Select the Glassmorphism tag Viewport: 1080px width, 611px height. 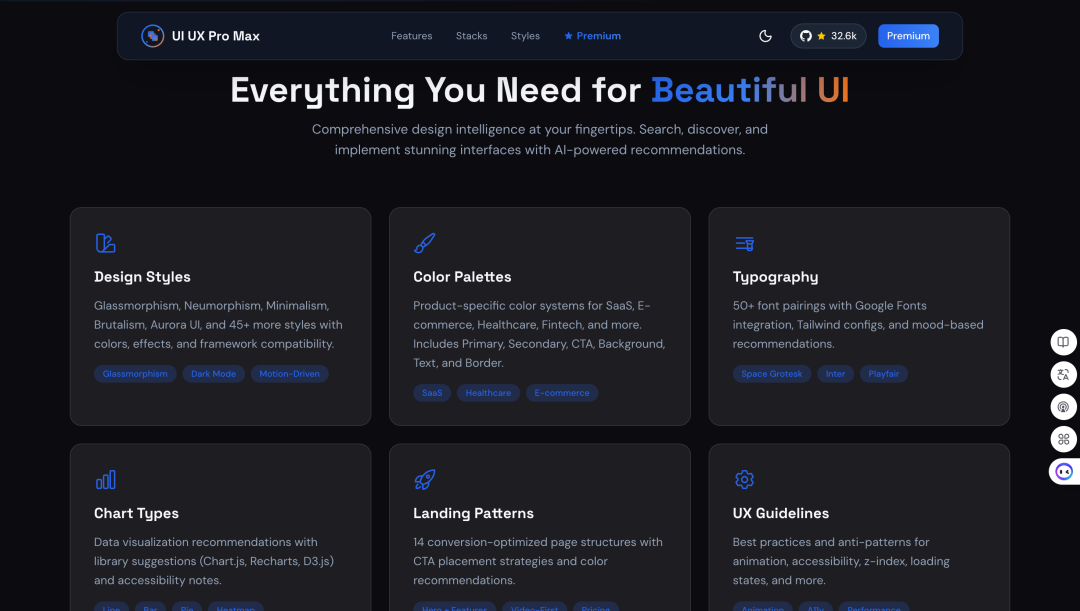tap(135, 374)
